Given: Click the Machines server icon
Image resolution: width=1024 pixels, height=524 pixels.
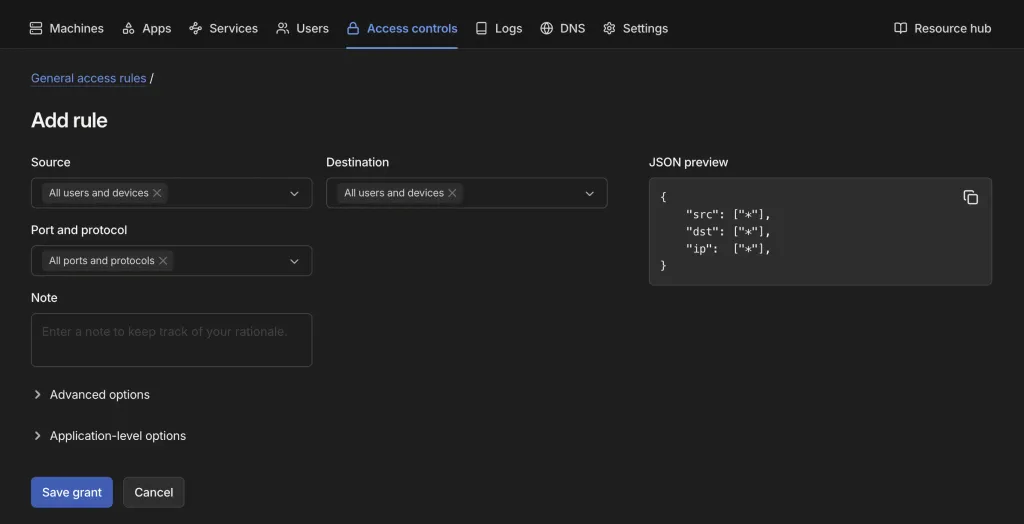Looking at the screenshot, I should [x=36, y=28].
